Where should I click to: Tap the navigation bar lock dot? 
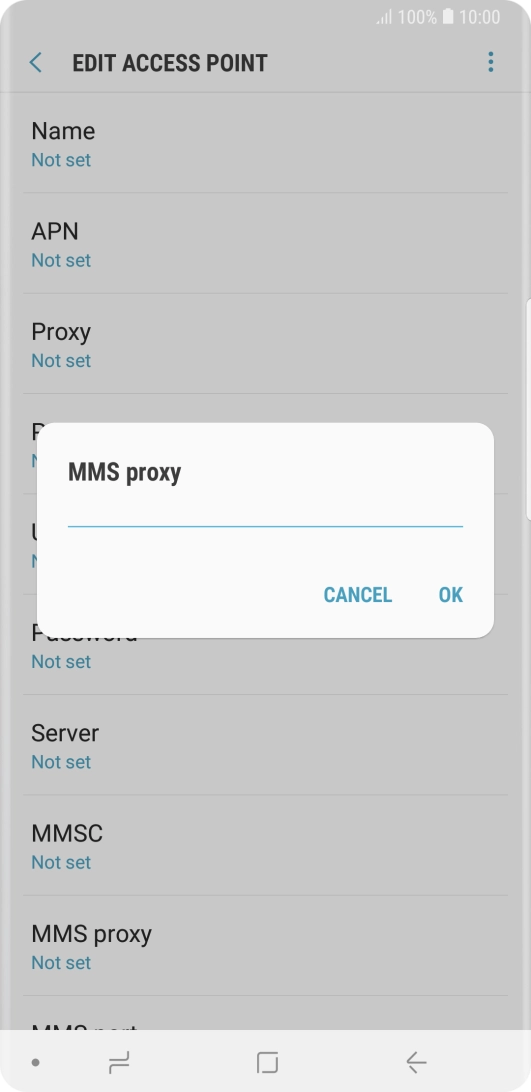tap(36, 1063)
